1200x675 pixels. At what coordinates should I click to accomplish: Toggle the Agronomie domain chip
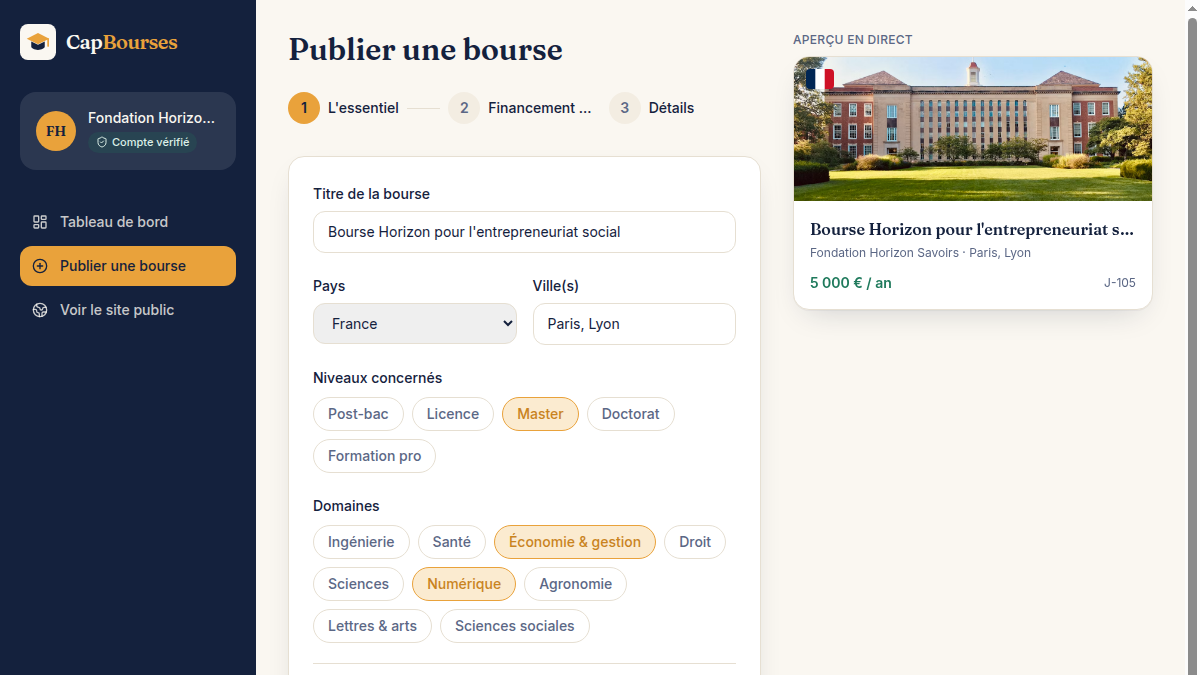click(575, 584)
